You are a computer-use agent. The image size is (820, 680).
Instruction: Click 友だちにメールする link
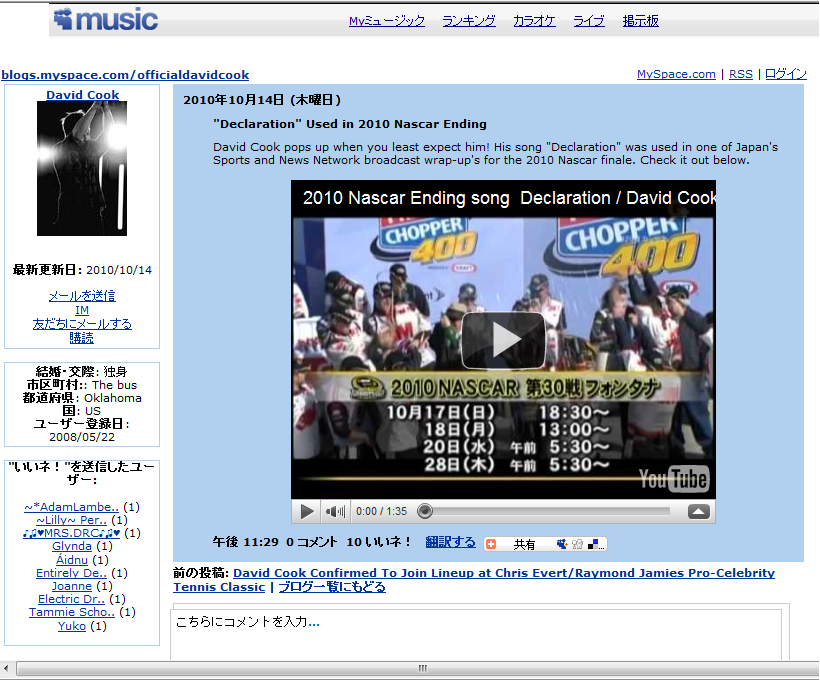tap(82, 324)
